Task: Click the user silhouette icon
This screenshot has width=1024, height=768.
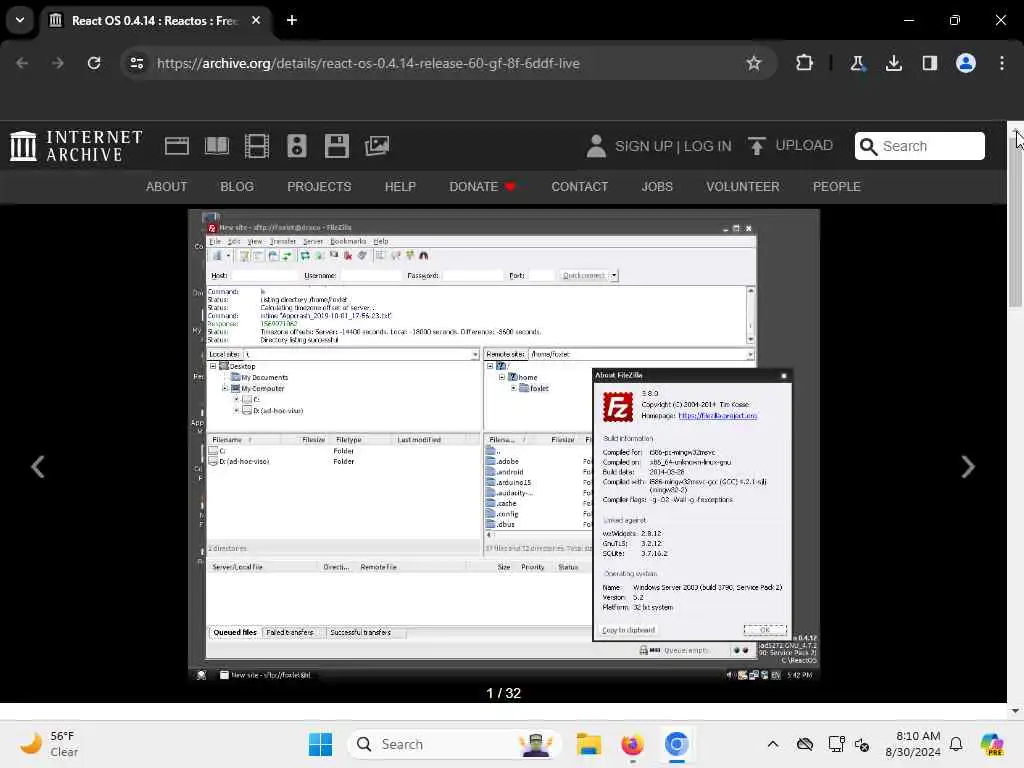Action: tap(596, 146)
